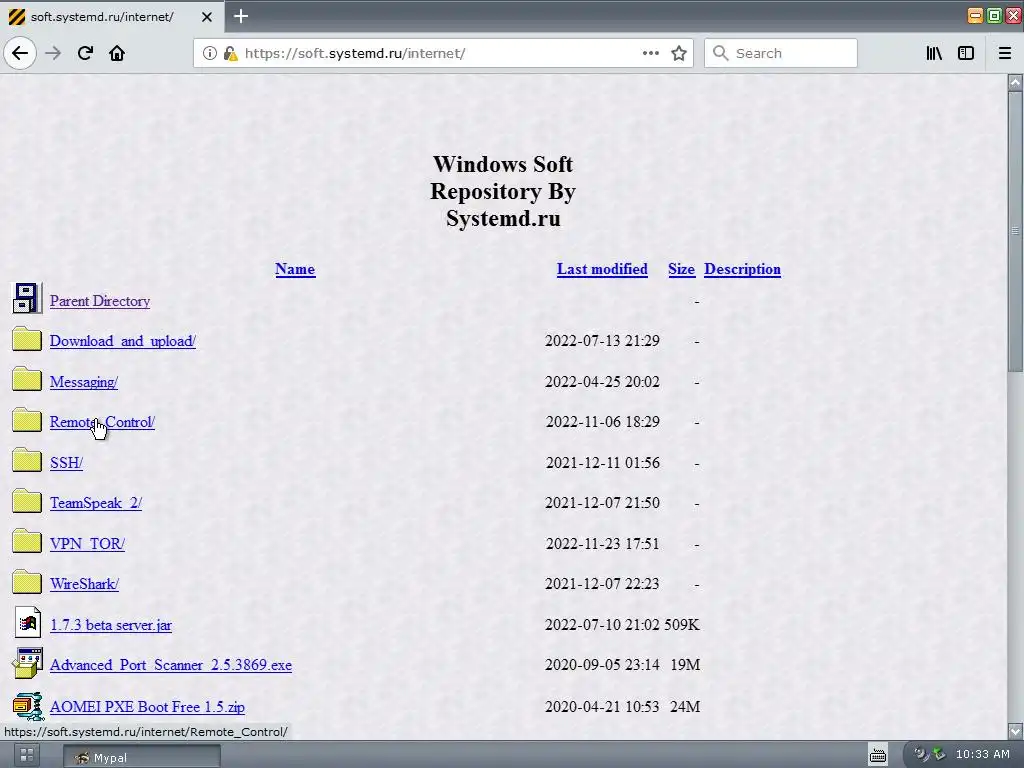
Task: Open the Library bookshelf icon
Action: tap(934, 53)
